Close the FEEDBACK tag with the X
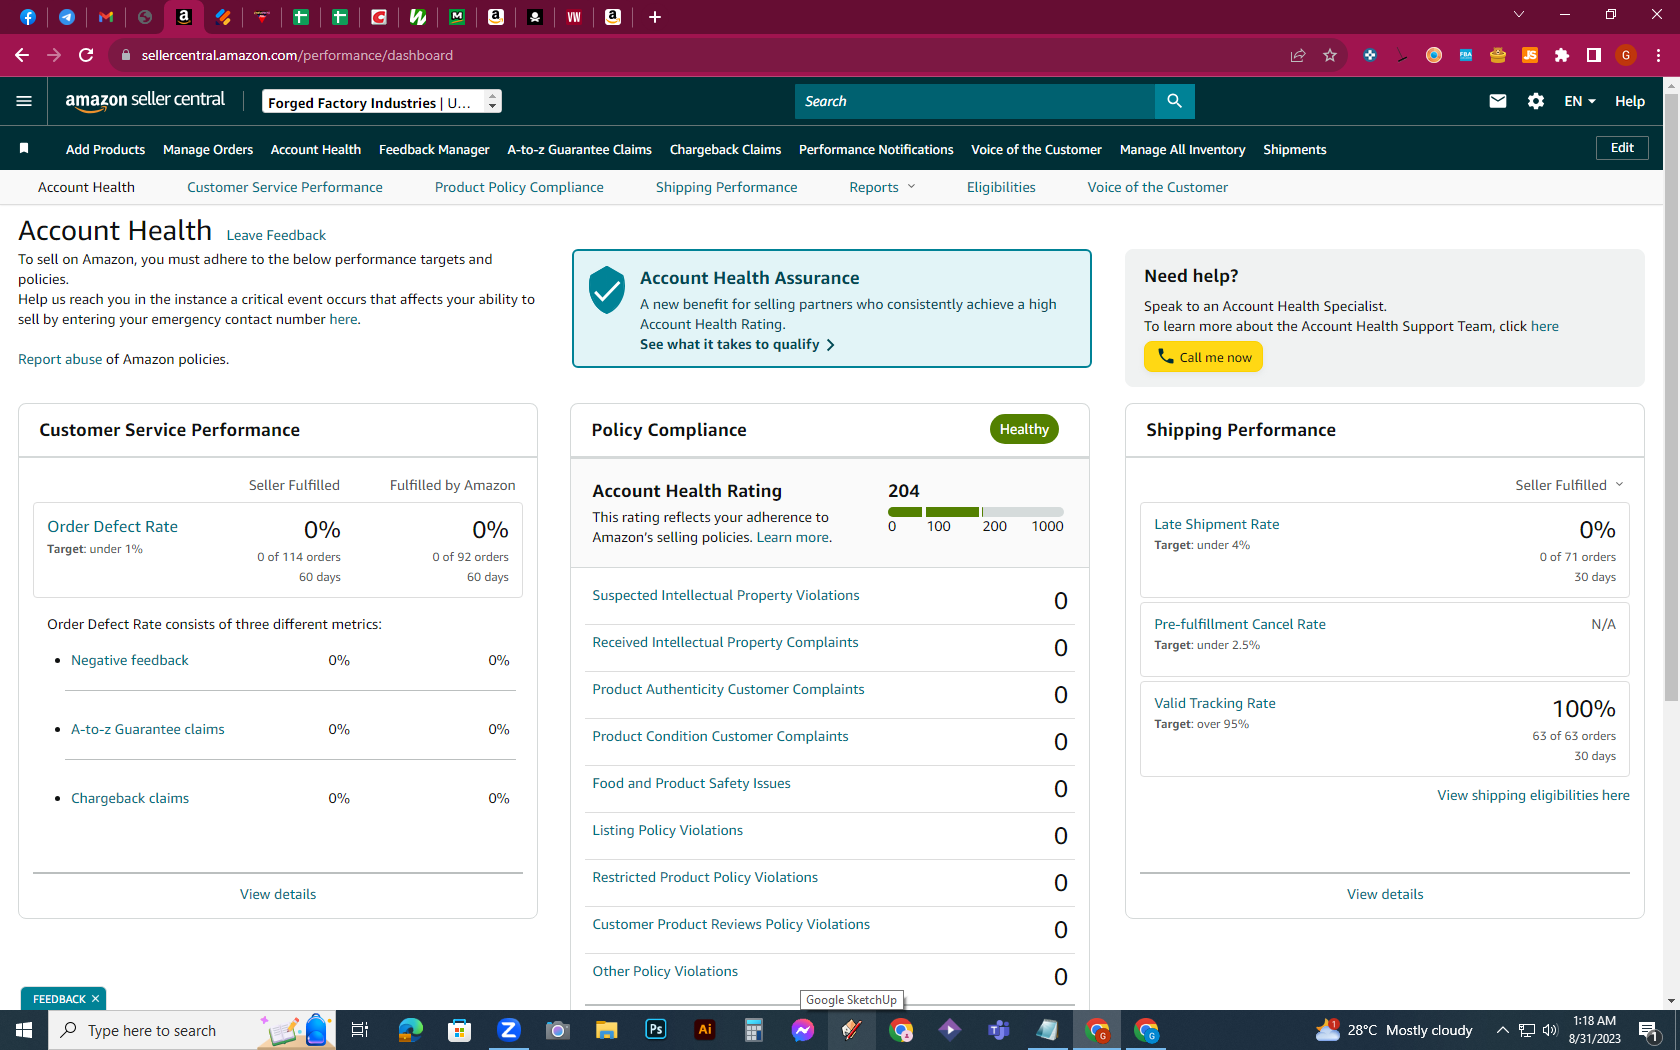The image size is (1680, 1050). click(96, 999)
